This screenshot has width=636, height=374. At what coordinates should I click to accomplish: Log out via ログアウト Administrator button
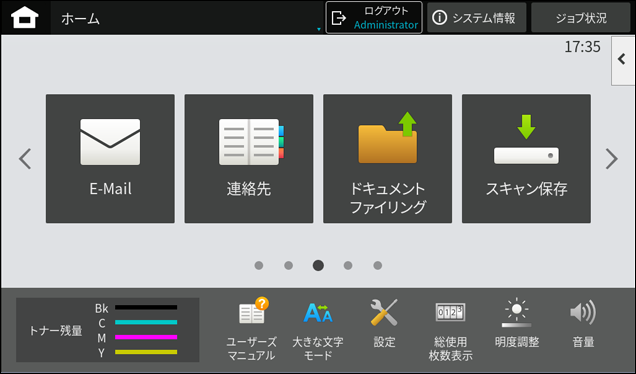click(x=374, y=18)
